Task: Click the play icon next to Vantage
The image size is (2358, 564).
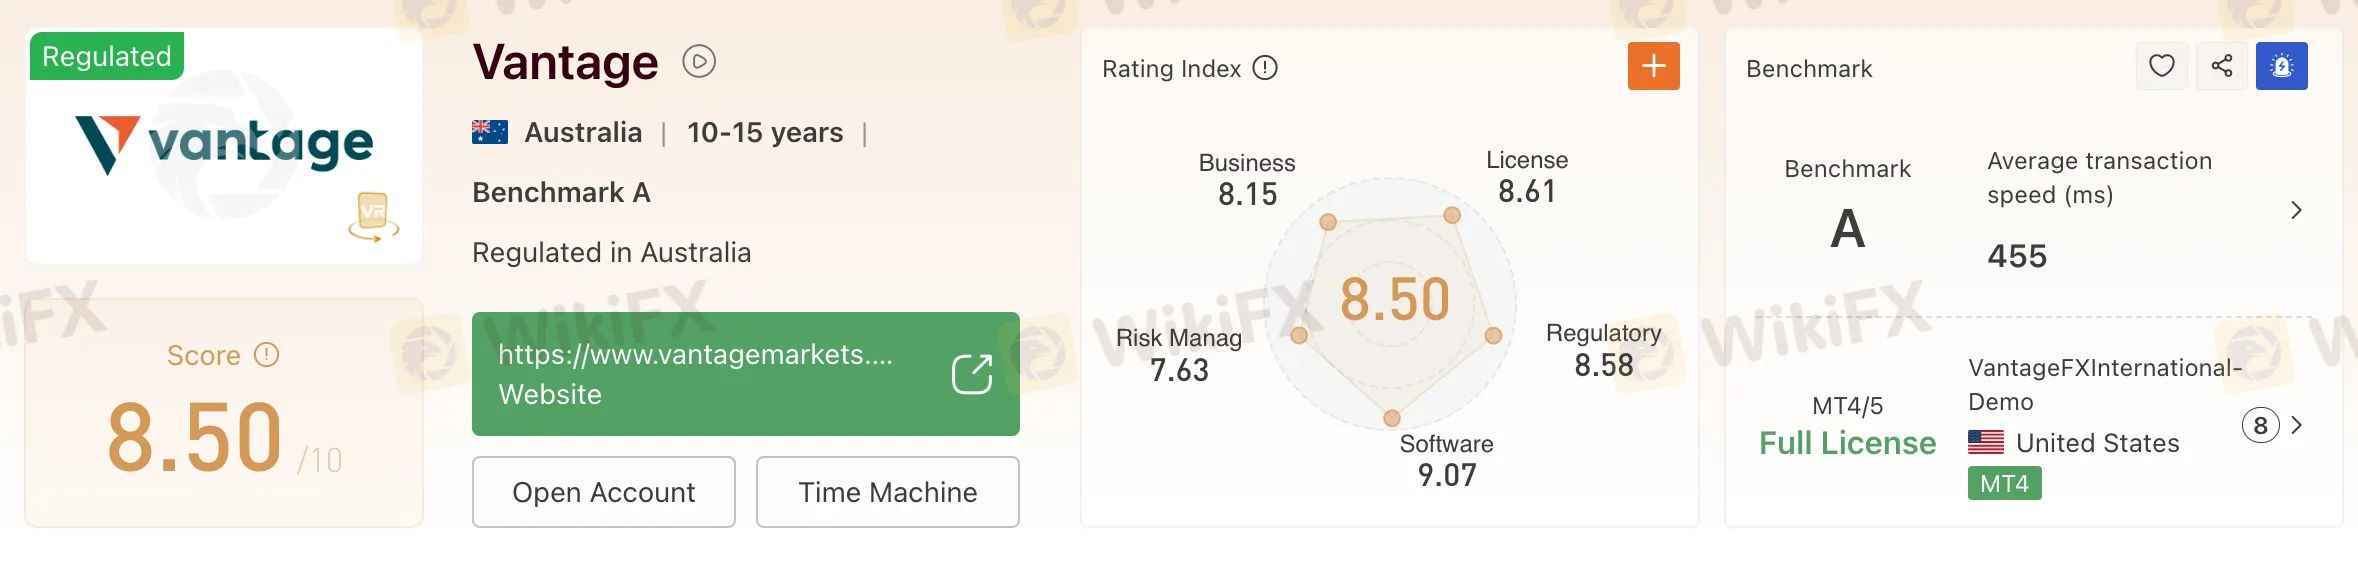Action: 699,62
